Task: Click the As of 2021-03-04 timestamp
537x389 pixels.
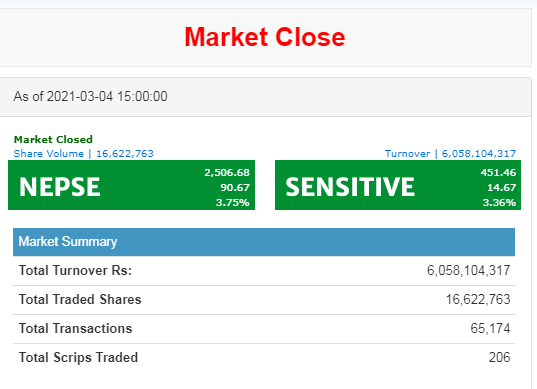Action: 90,97
